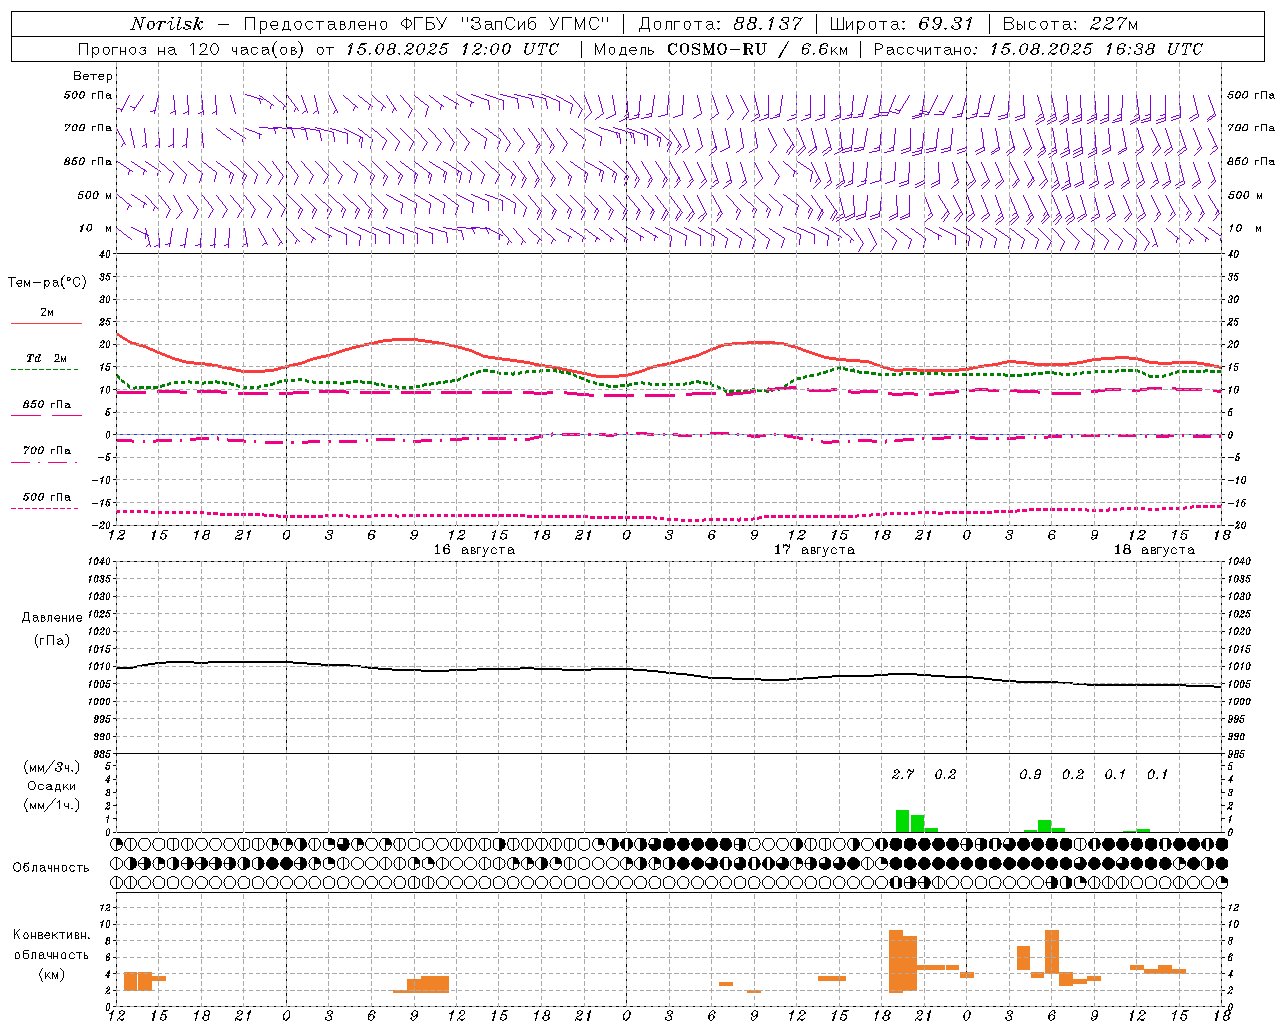This screenshot has height=1024, width=1280.
Task: Click the Norilsk station title
Action: coord(167,24)
